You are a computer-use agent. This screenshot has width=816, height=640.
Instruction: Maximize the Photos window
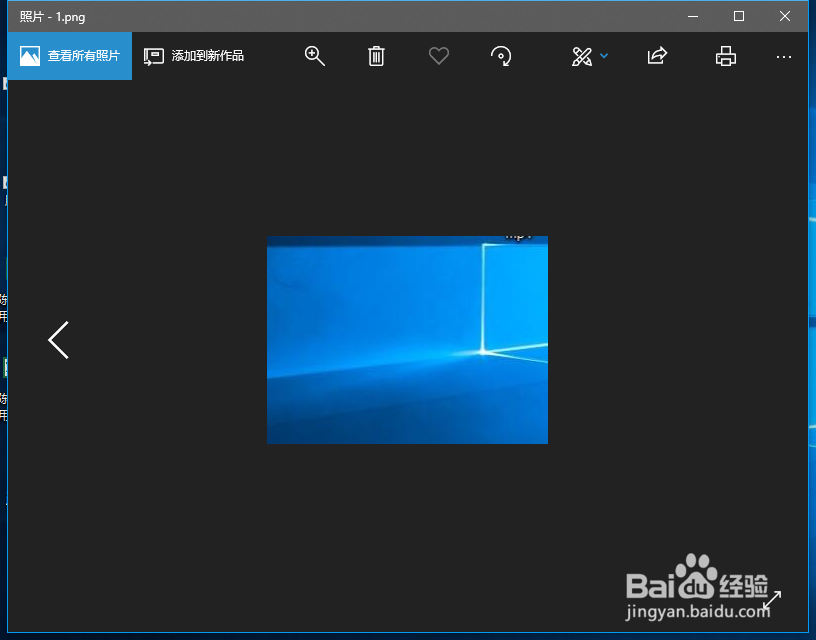[738, 17]
